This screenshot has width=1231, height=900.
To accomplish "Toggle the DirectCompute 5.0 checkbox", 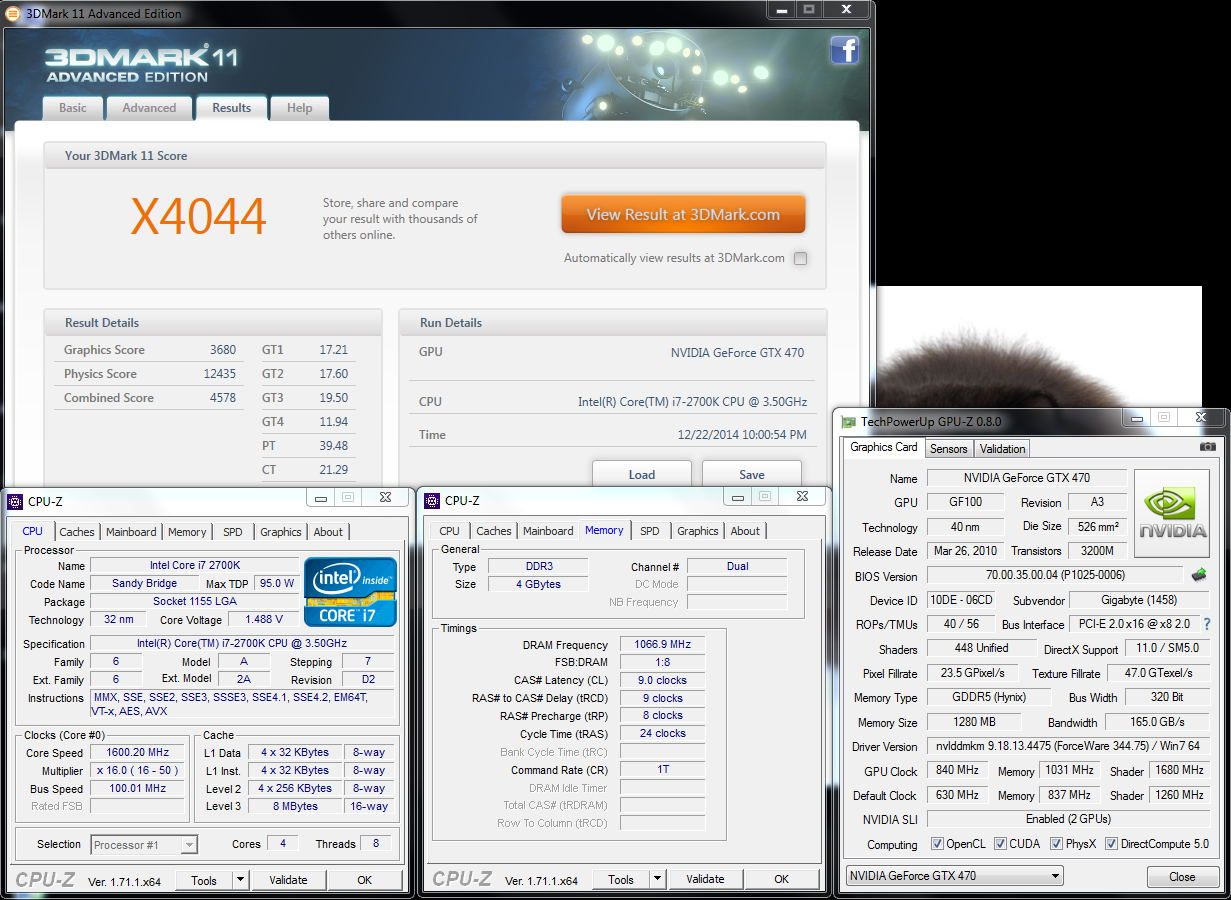I will (1111, 843).
